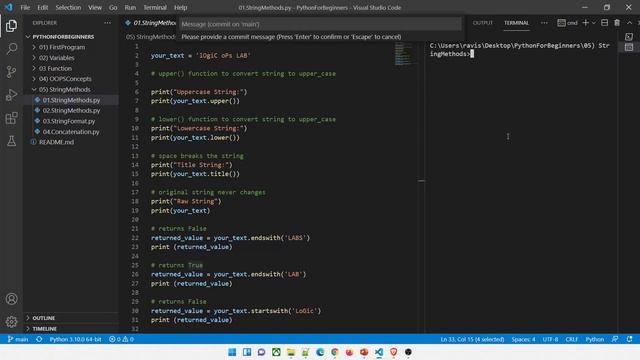Image resolution: width=640 pixels, height=360 pixels.
Task: Maximize the panel using the chevron up
Action: (x=629, y=23)
